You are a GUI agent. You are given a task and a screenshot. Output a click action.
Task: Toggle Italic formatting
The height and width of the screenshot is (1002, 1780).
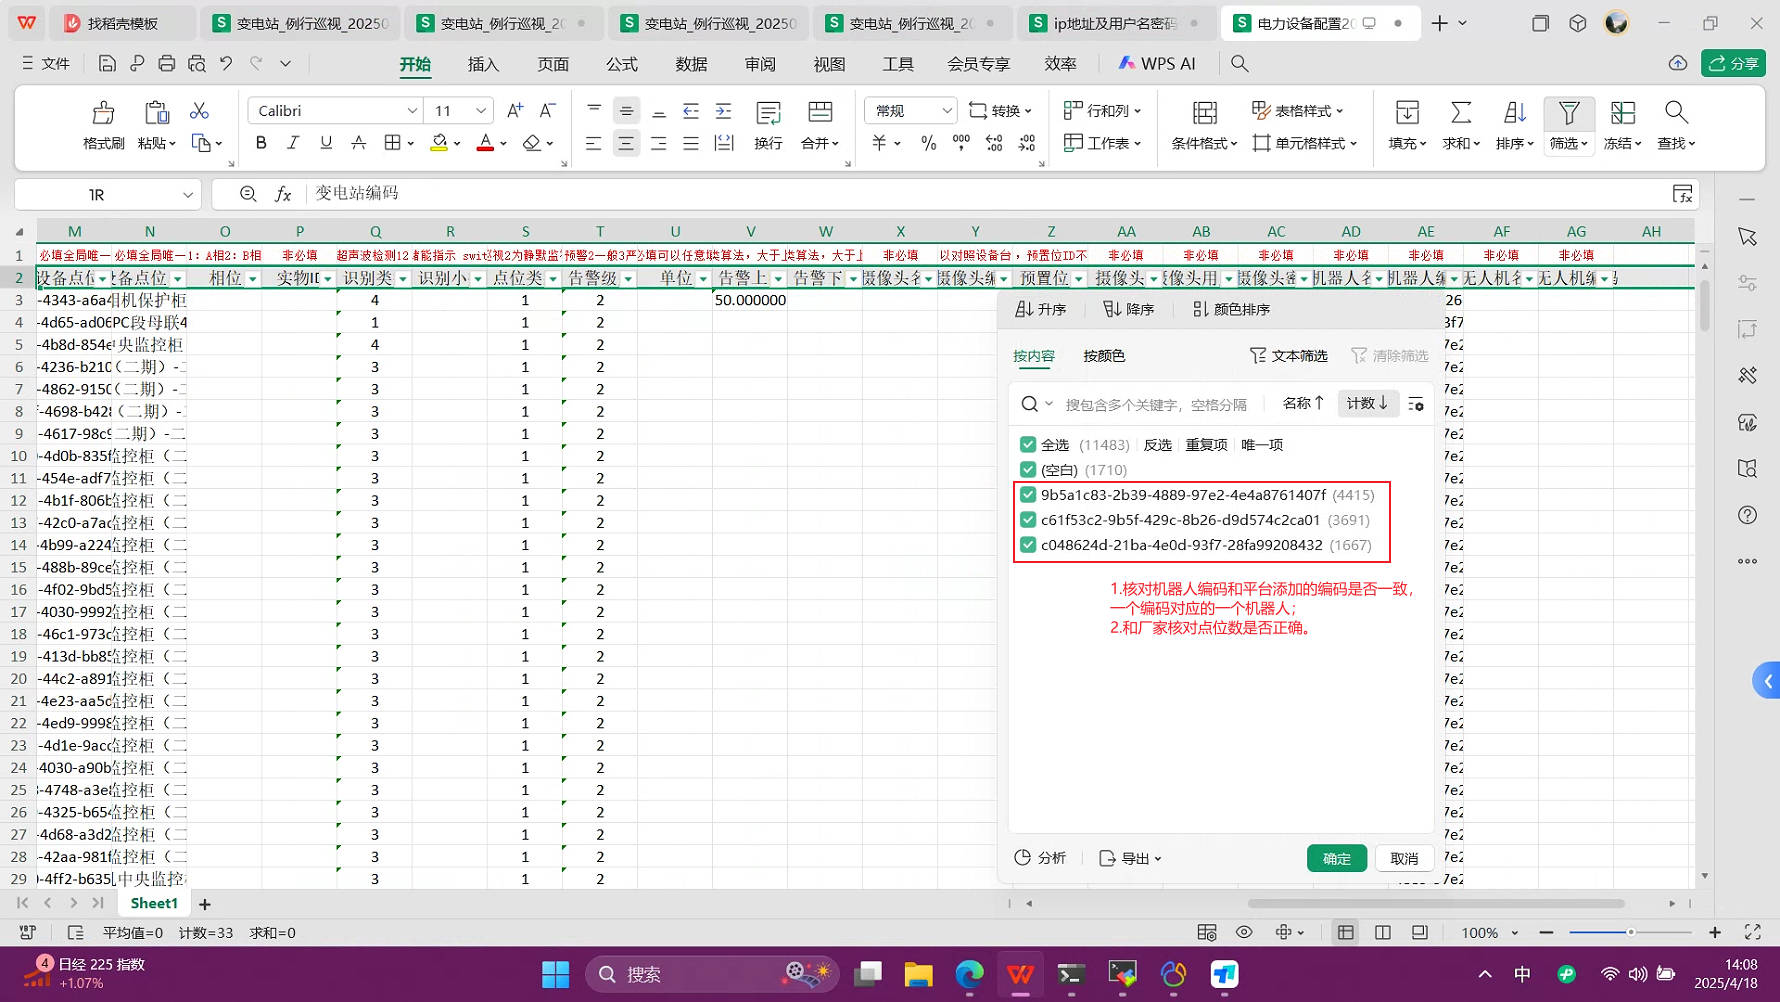(x=293, y=143)
